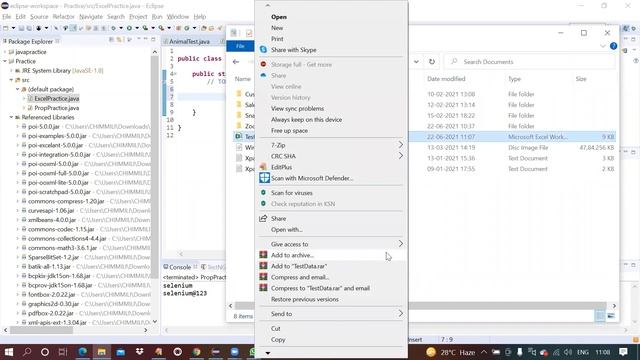Click Explorer horizontal scrollbar right arrow
640x360 pixels.
pyautogui.click(x=614, y=306)
